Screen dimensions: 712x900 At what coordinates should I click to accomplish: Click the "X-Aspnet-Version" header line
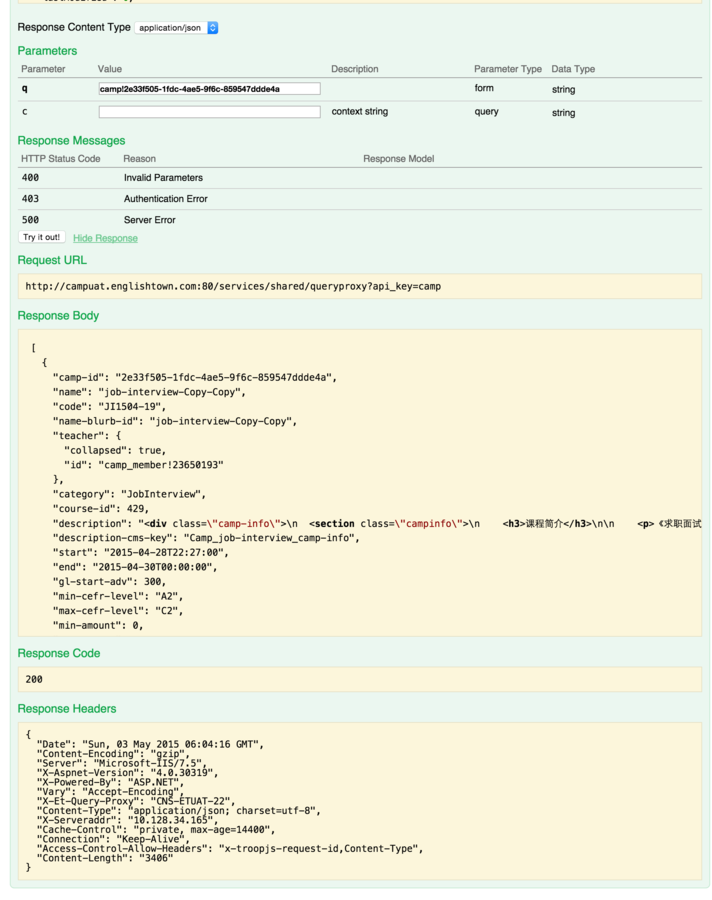click(127, 773)
